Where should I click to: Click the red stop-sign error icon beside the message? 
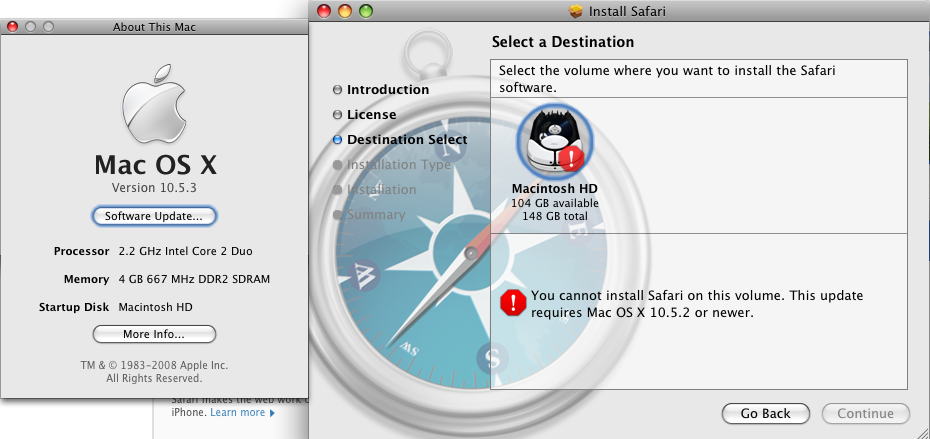513,303
